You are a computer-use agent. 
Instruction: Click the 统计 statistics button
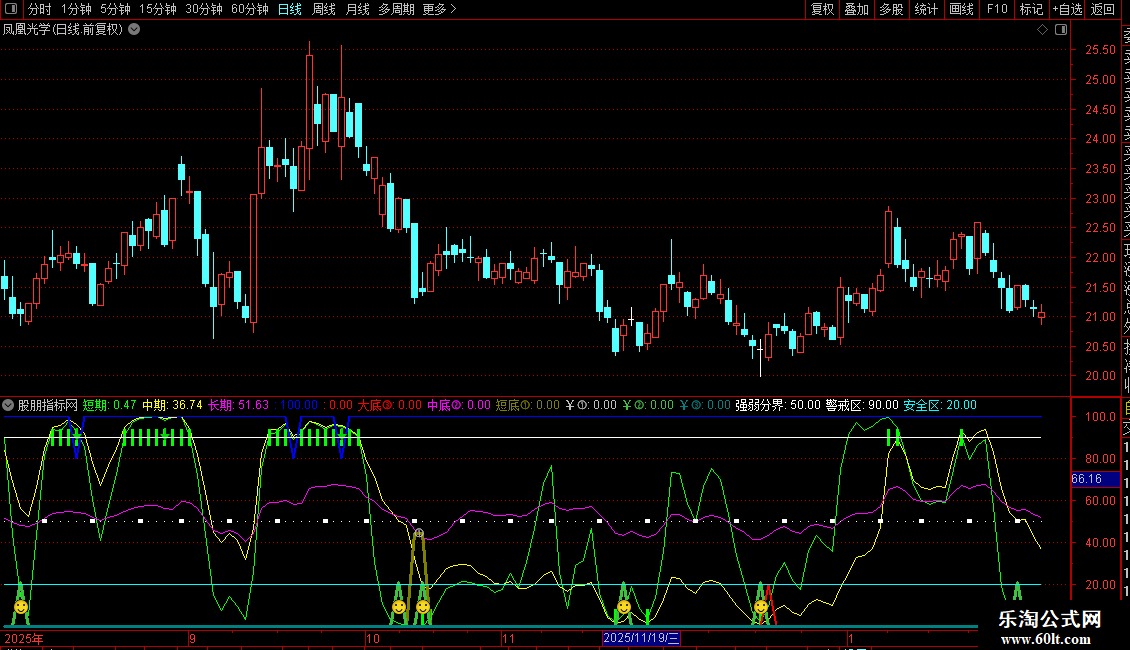point(926,10)
